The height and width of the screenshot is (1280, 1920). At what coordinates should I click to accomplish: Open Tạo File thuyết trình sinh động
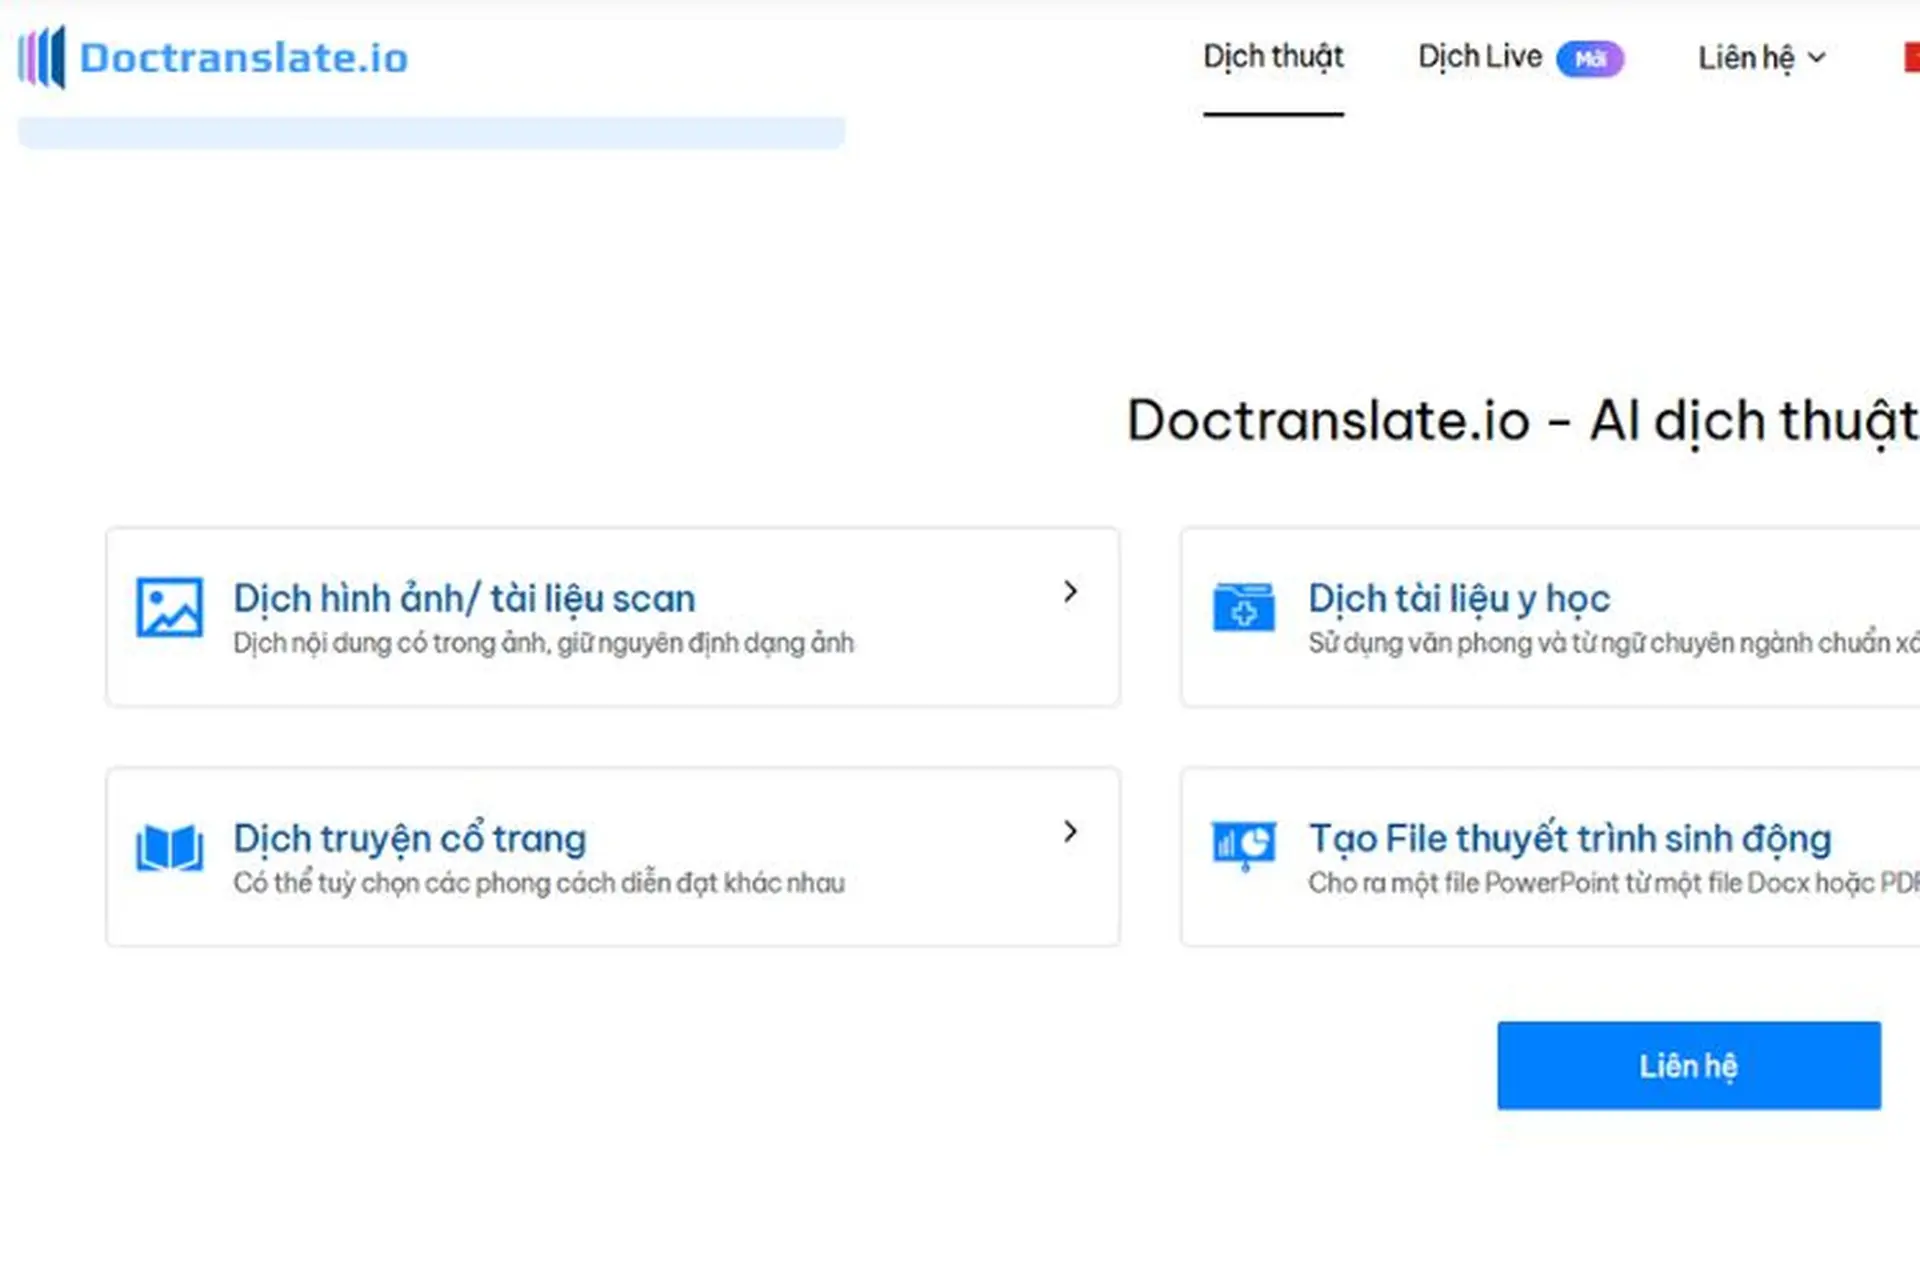click(x=1569, y=838)
